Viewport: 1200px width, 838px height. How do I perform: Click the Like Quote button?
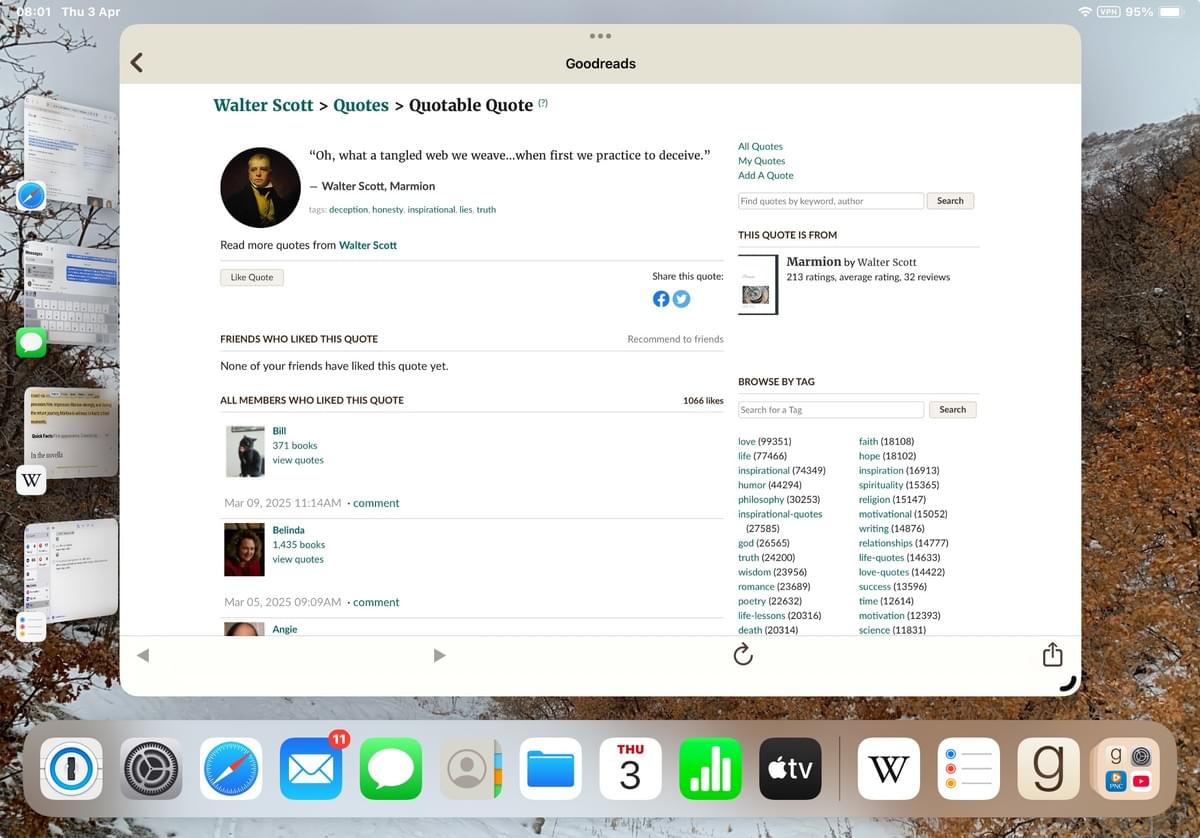point(252,277)
